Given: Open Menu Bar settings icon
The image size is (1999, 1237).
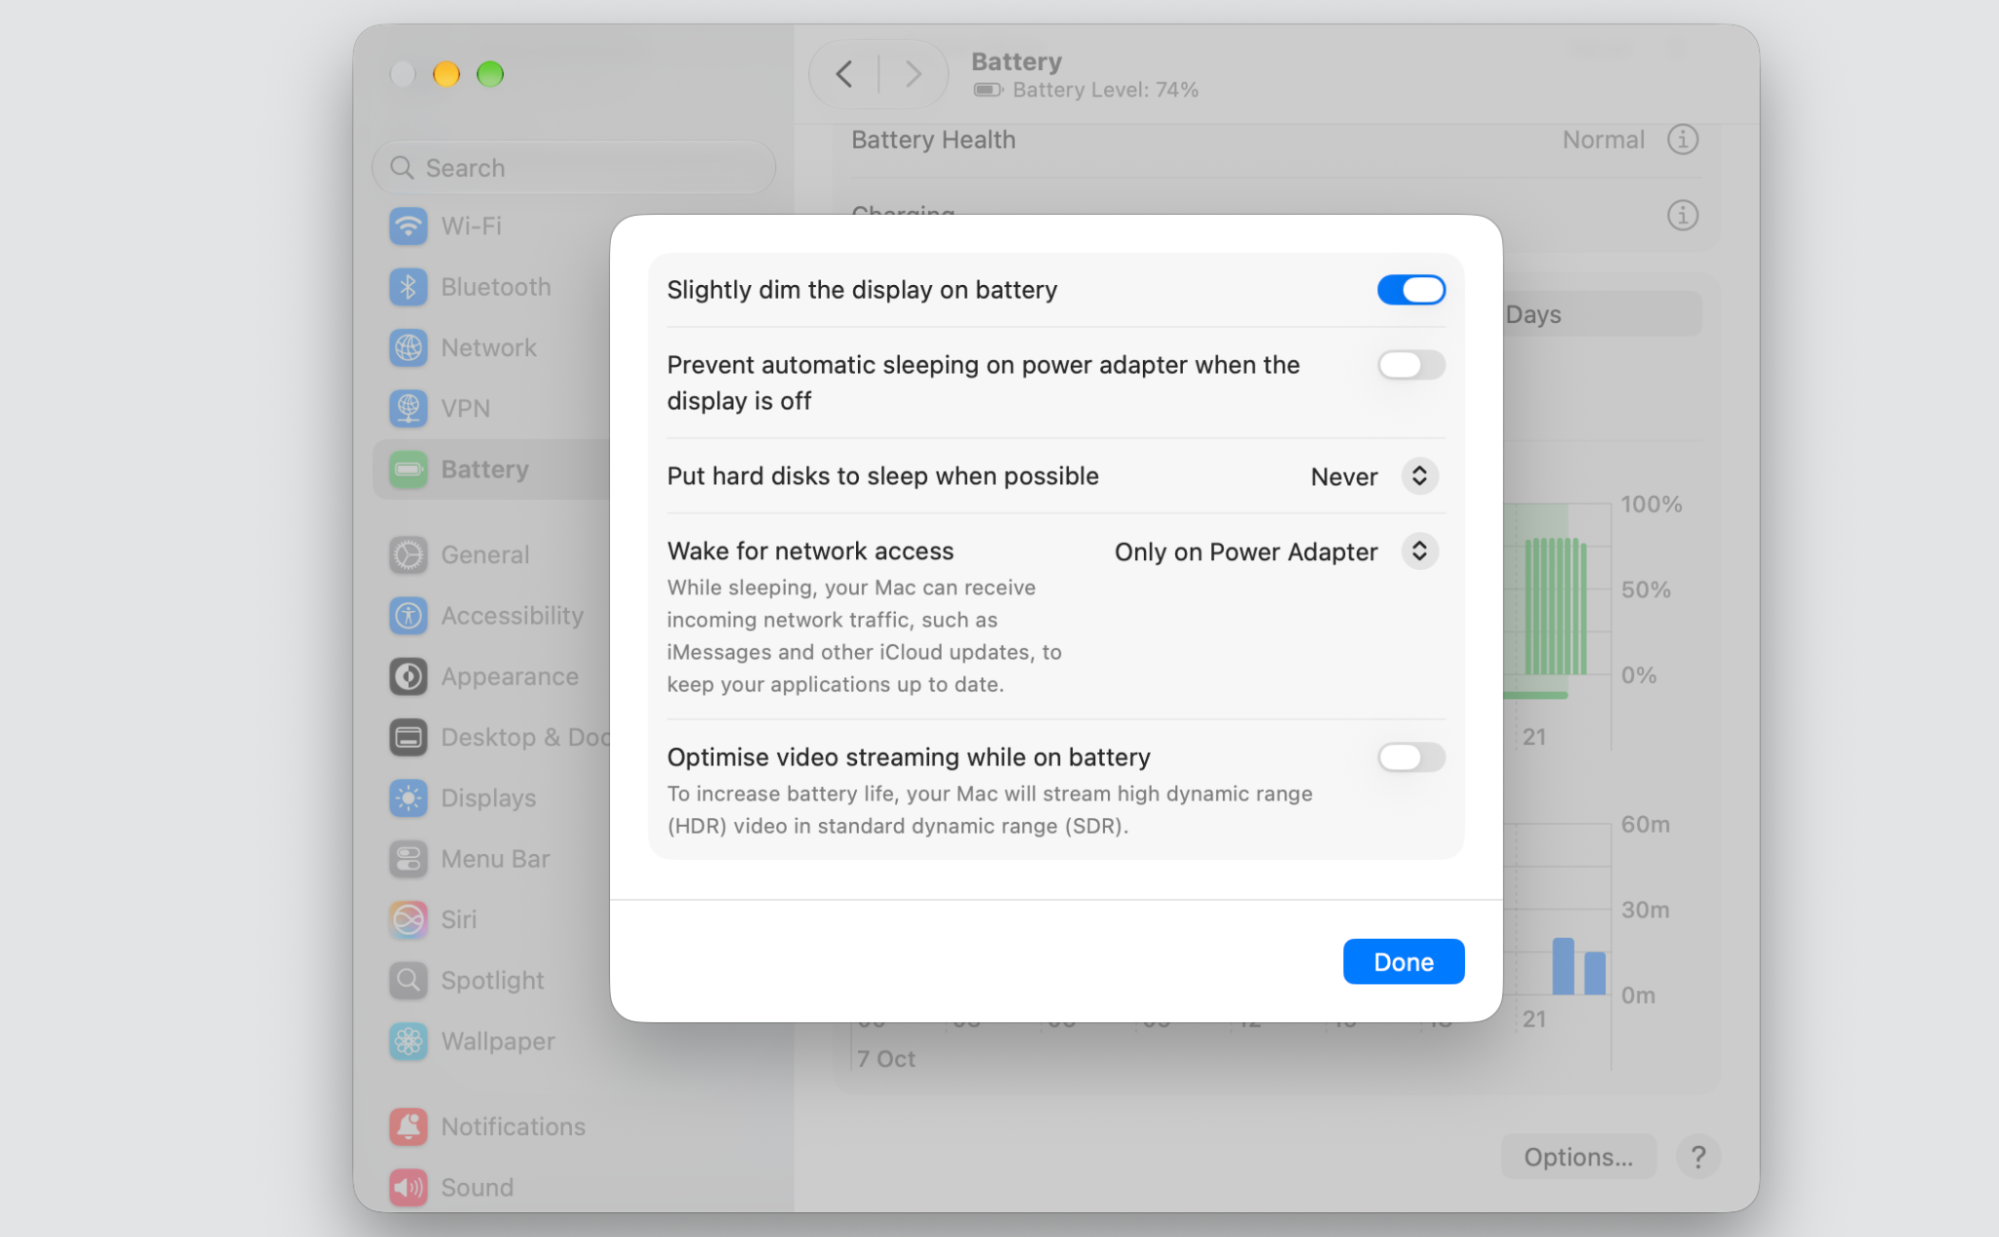Looking at the screenshot, I should click(x=408, y=859).
